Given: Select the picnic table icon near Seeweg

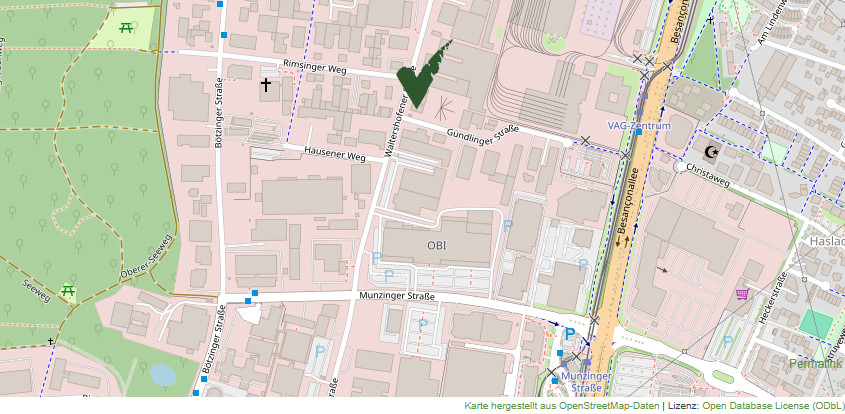Looking at the screenshot, I should (x=69, y=292).
